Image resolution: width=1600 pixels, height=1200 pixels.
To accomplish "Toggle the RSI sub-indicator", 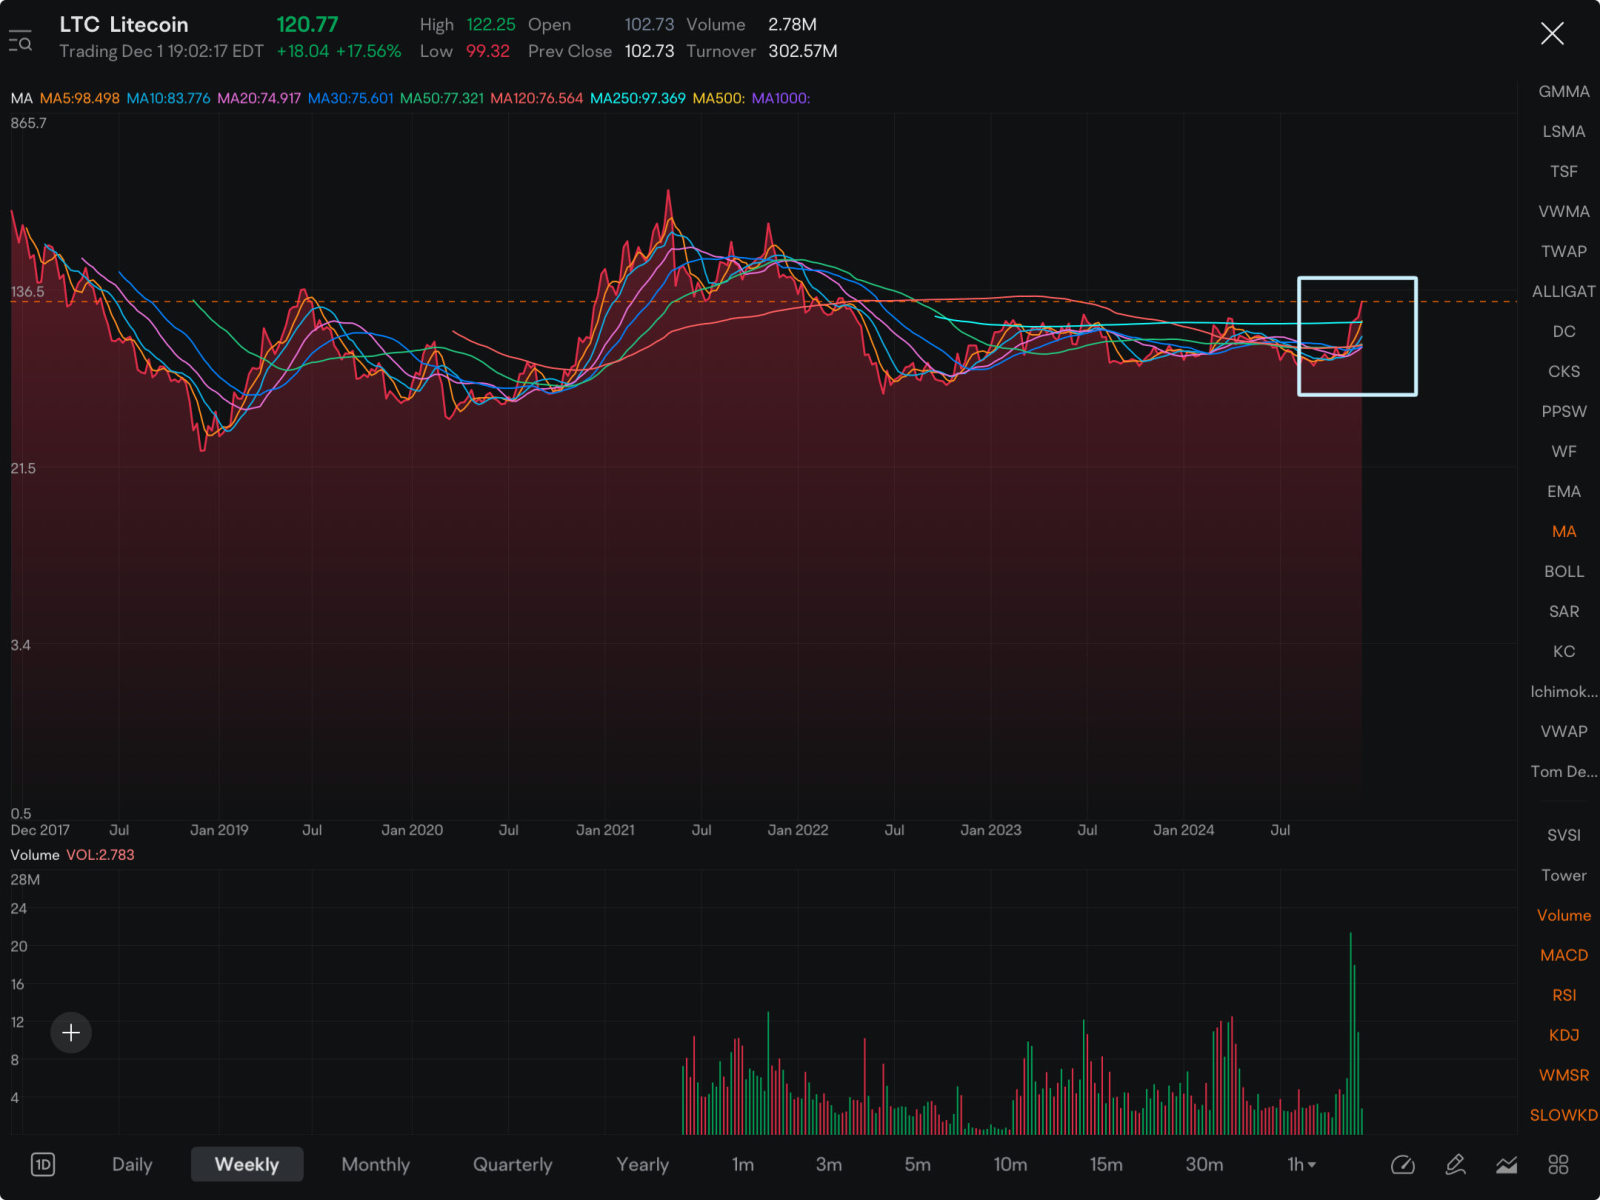I will [1564, 995].
